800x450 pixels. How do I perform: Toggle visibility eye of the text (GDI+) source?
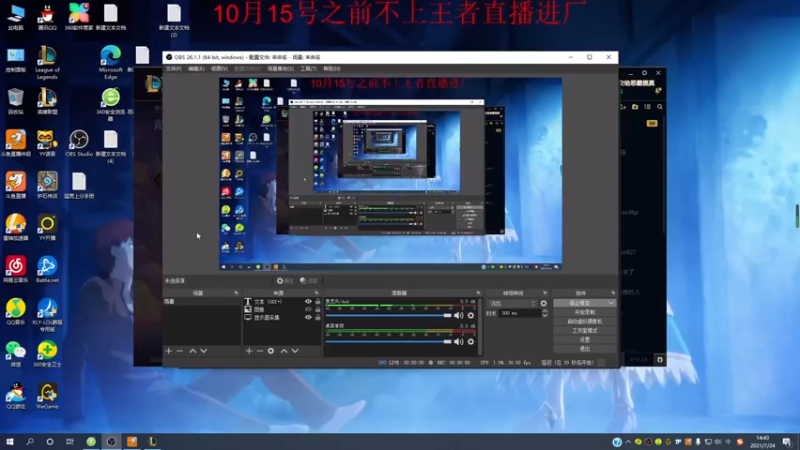tap(308, 302)
